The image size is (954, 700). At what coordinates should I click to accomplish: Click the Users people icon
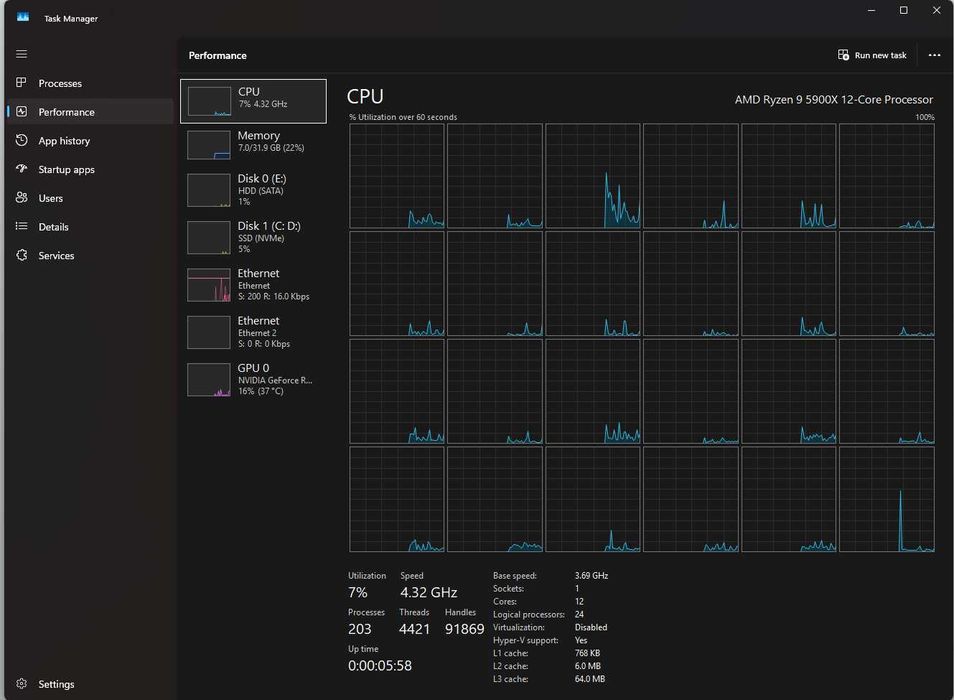pos(21,197)
